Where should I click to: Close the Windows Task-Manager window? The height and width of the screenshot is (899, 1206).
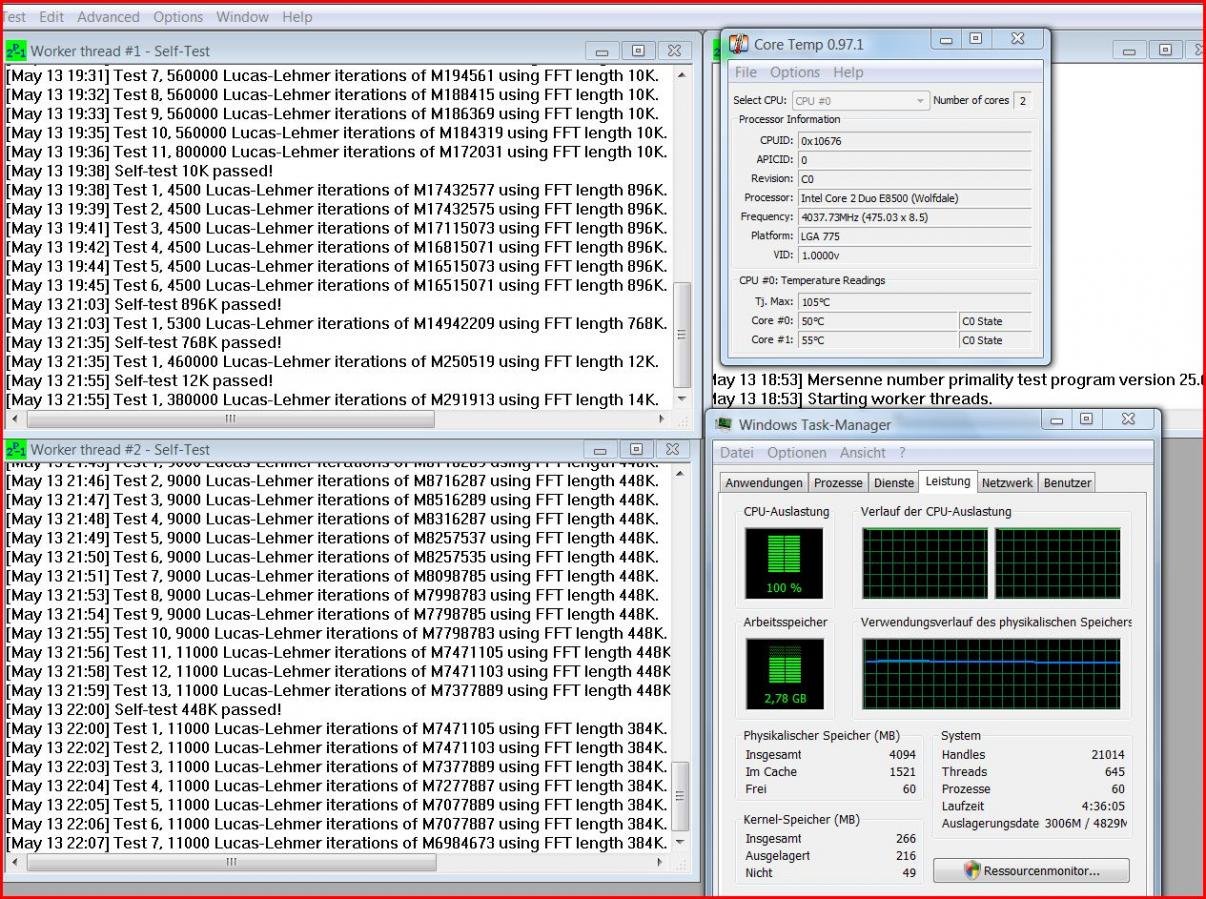[1128, 420]
